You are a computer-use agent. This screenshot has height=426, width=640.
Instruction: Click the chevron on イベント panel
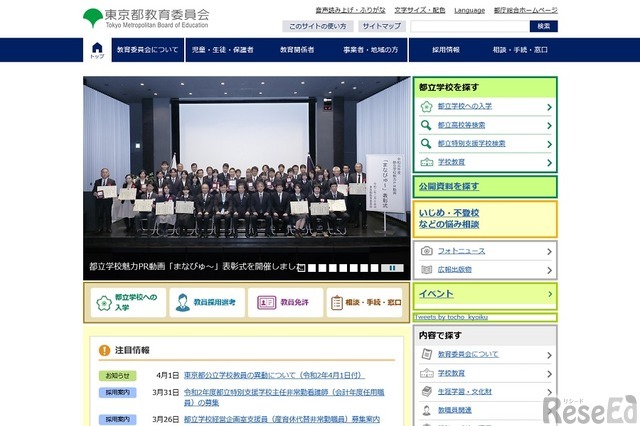550,294
